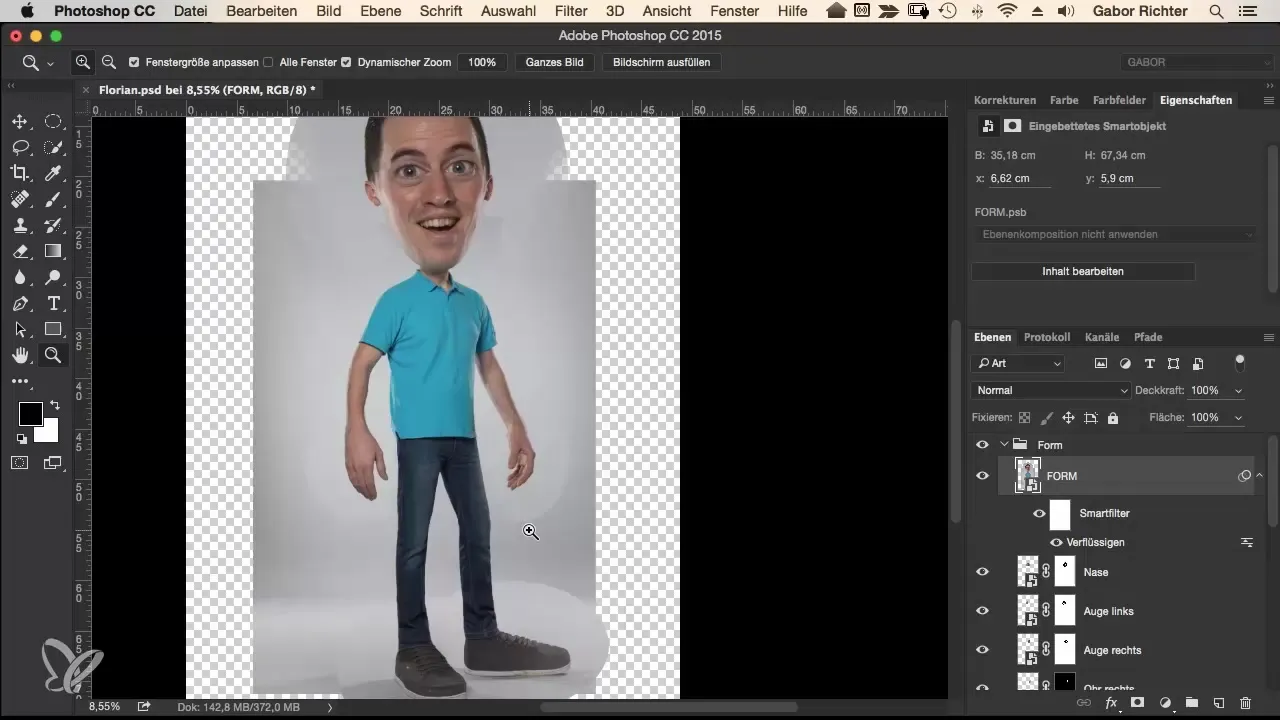Select the Path Selection tool
The width and height of the screenshot is (1280, 720).
pos(20,329)
